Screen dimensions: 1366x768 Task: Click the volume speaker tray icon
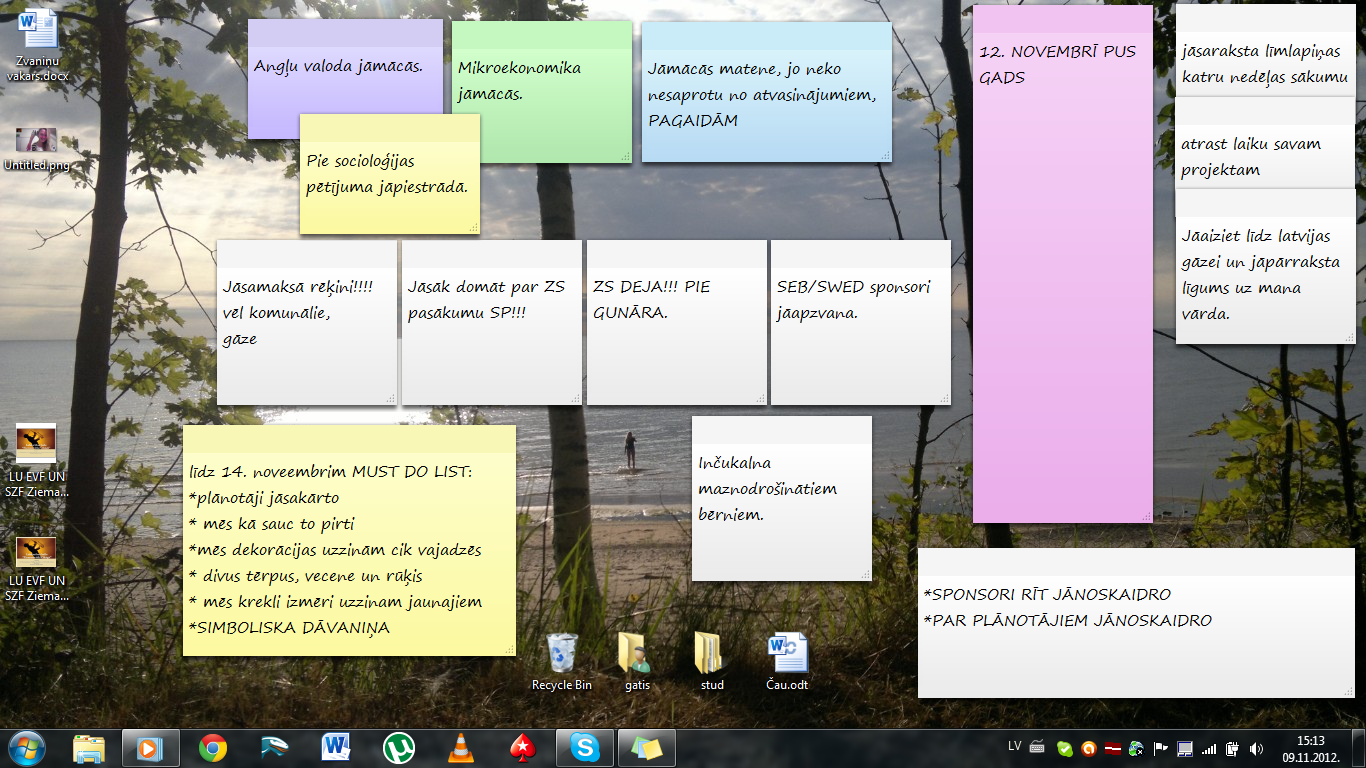1256,748
